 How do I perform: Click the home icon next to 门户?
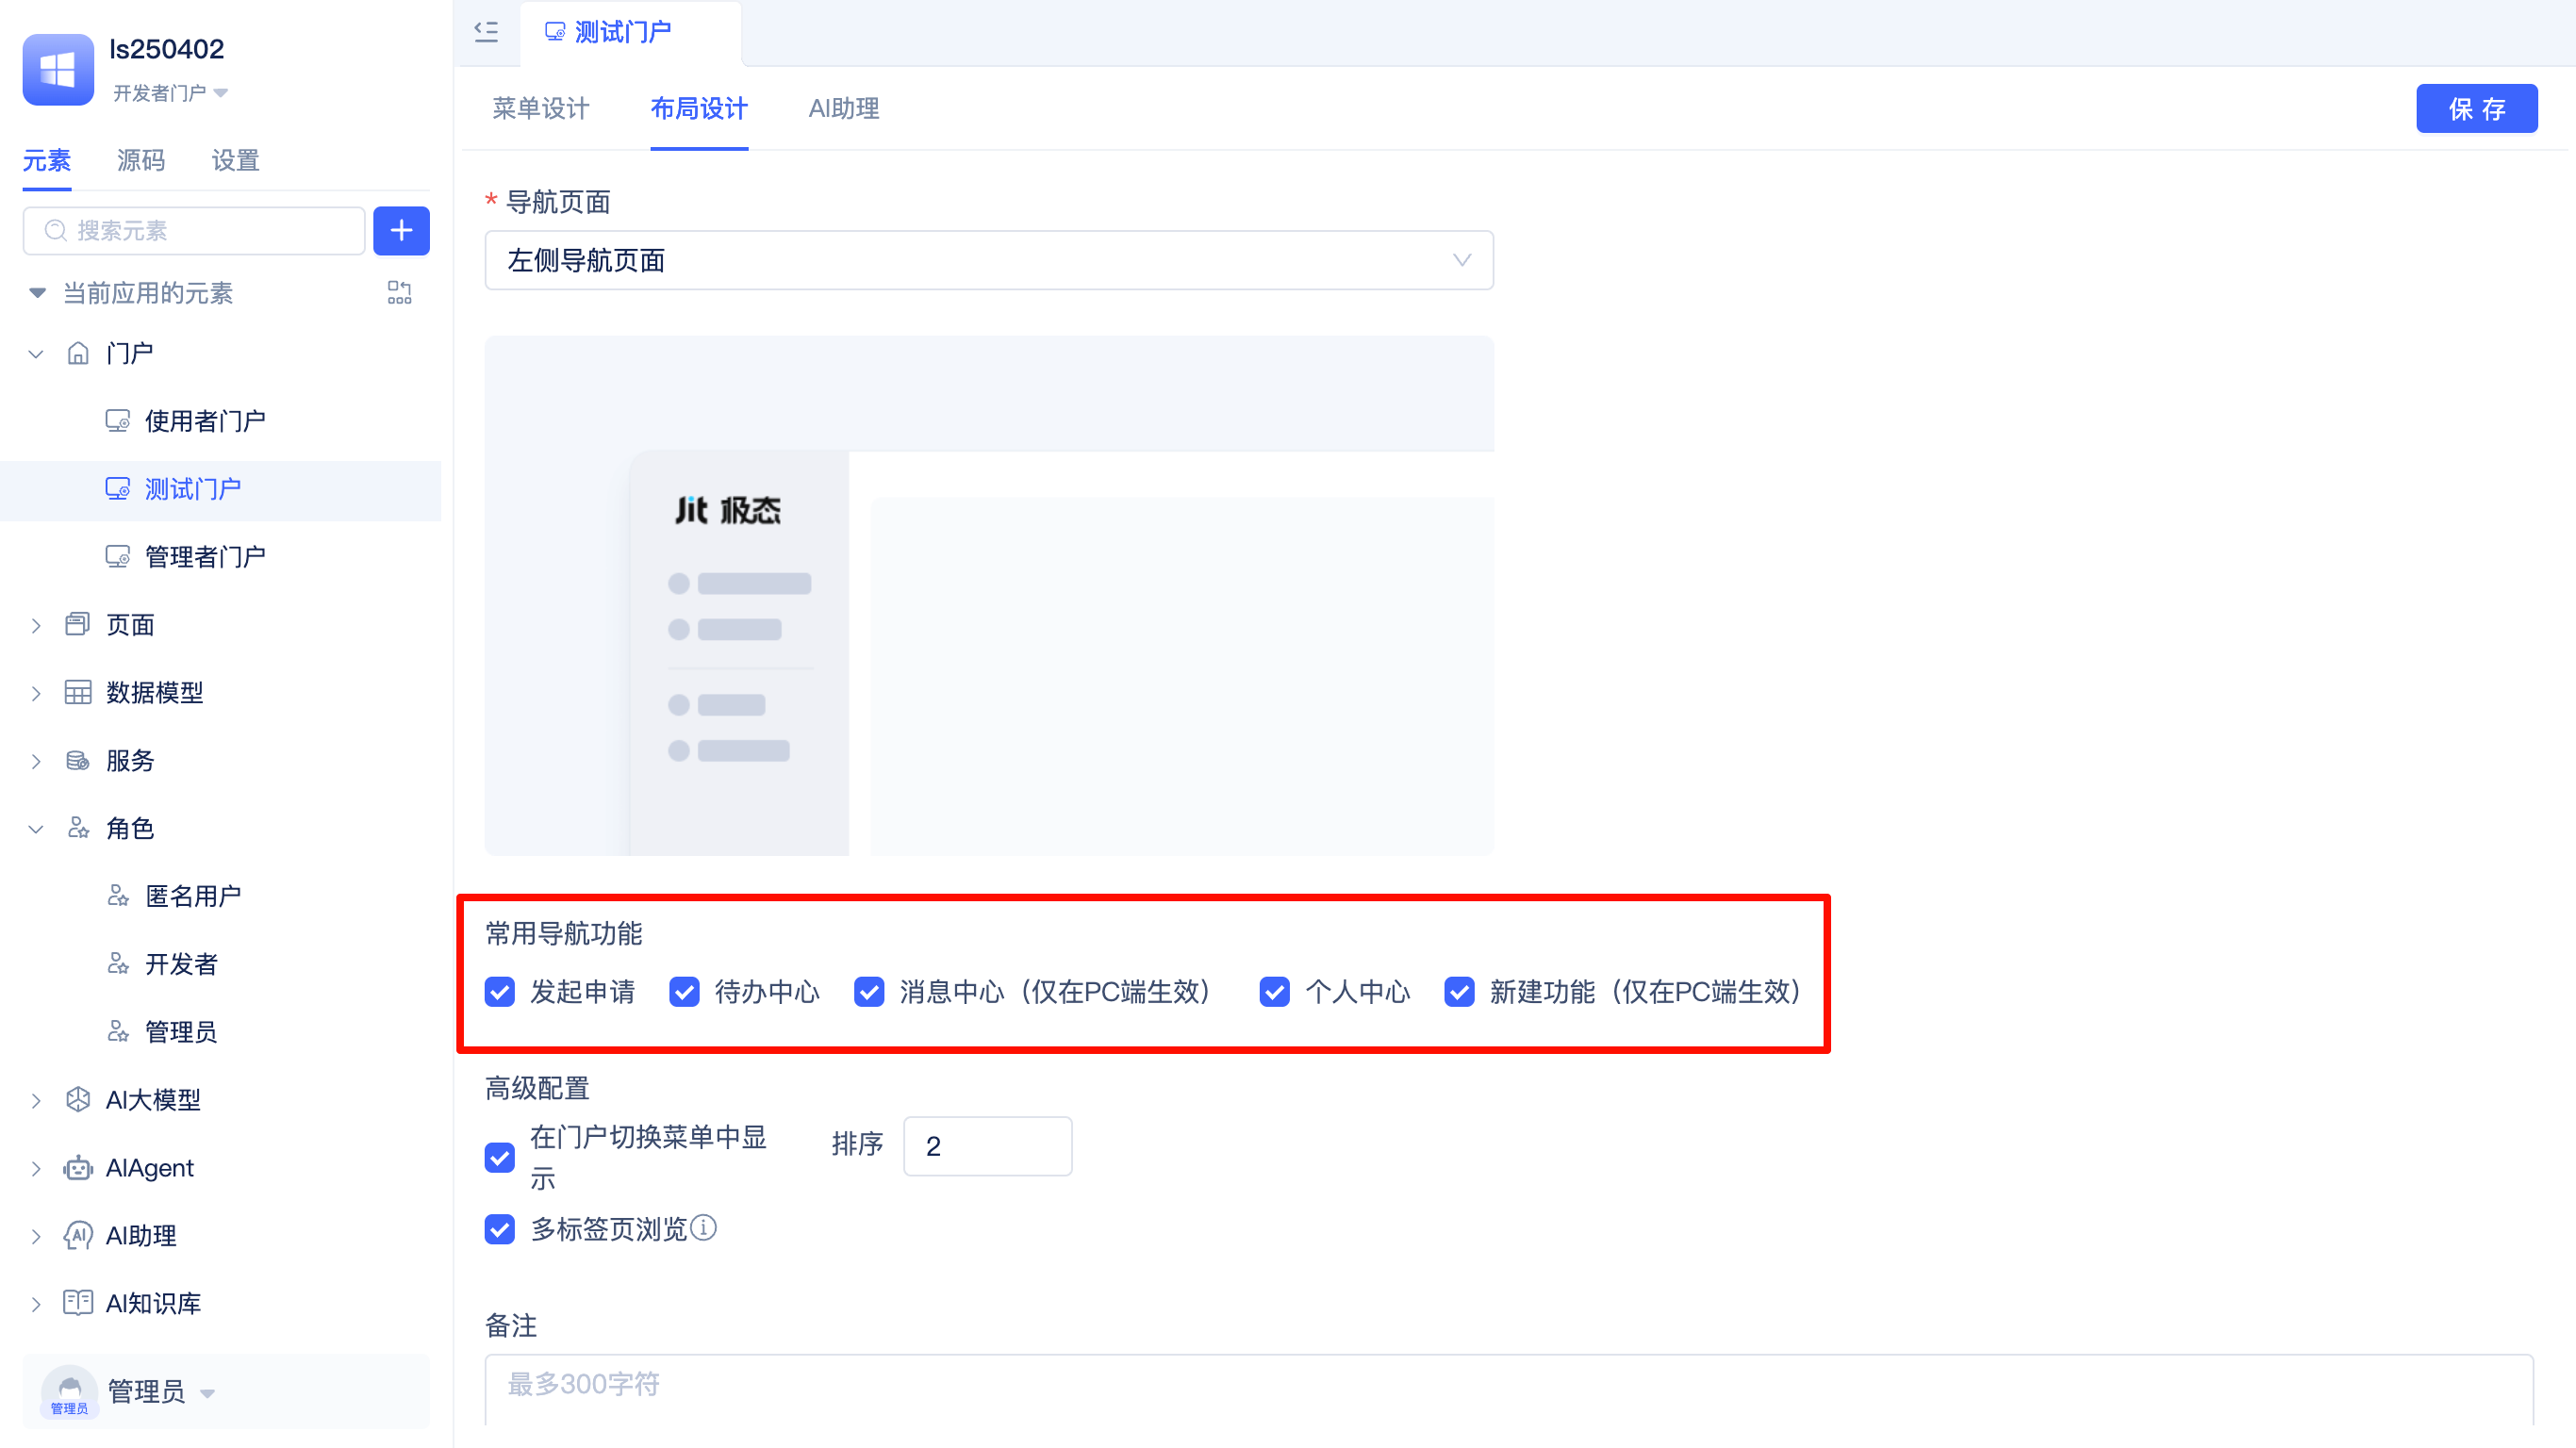(x=78, y=353)
